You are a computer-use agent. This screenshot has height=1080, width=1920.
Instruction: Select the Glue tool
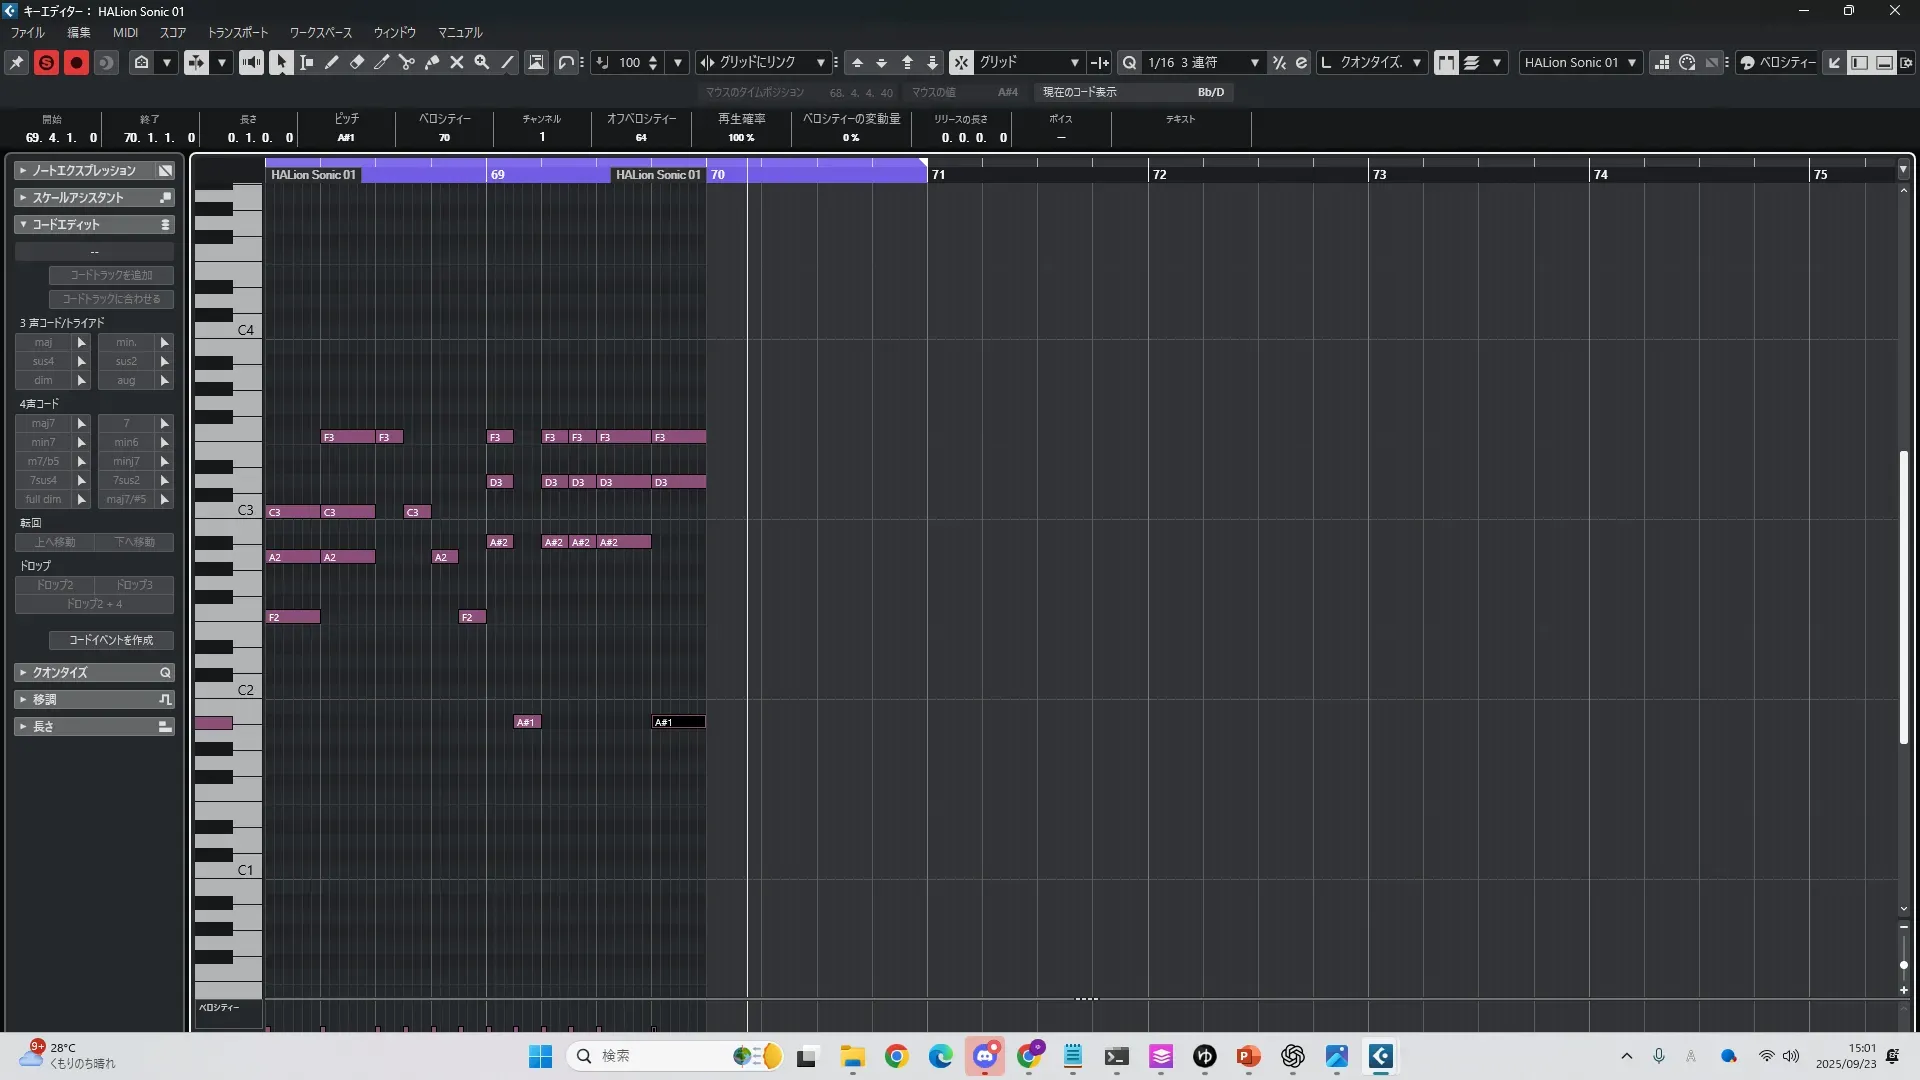point(432,62)
